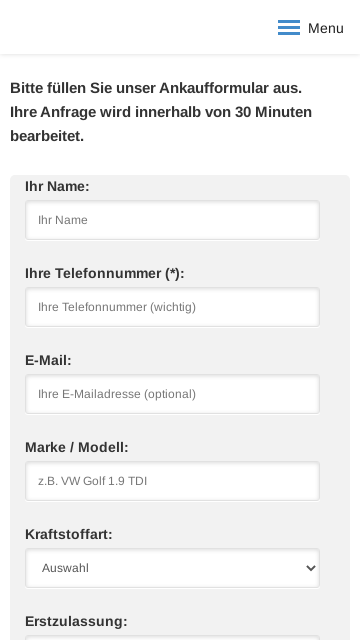Click the 'Bitte füllen Sie unser Ankaufformular aus' heading
This screenshot has height=640, width=360.
tap(156, 88)
